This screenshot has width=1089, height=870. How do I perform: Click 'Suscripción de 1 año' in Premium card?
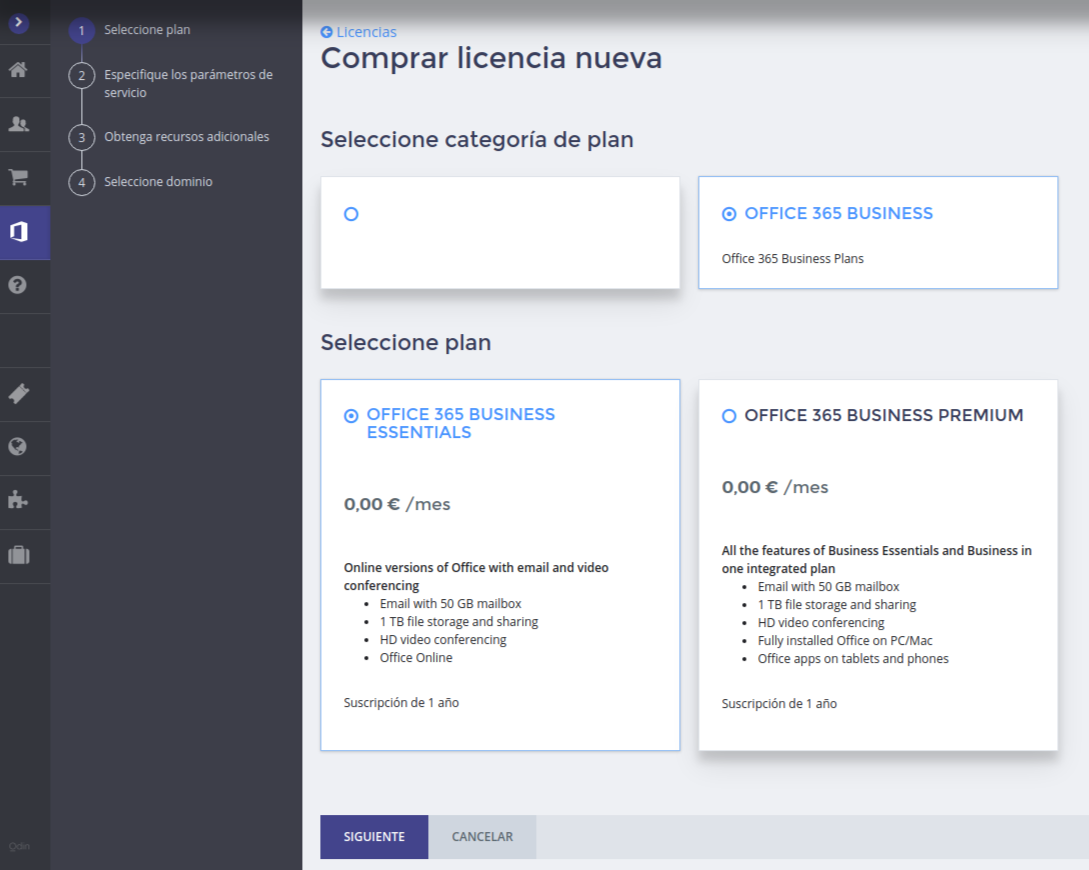tap(779, 703)
